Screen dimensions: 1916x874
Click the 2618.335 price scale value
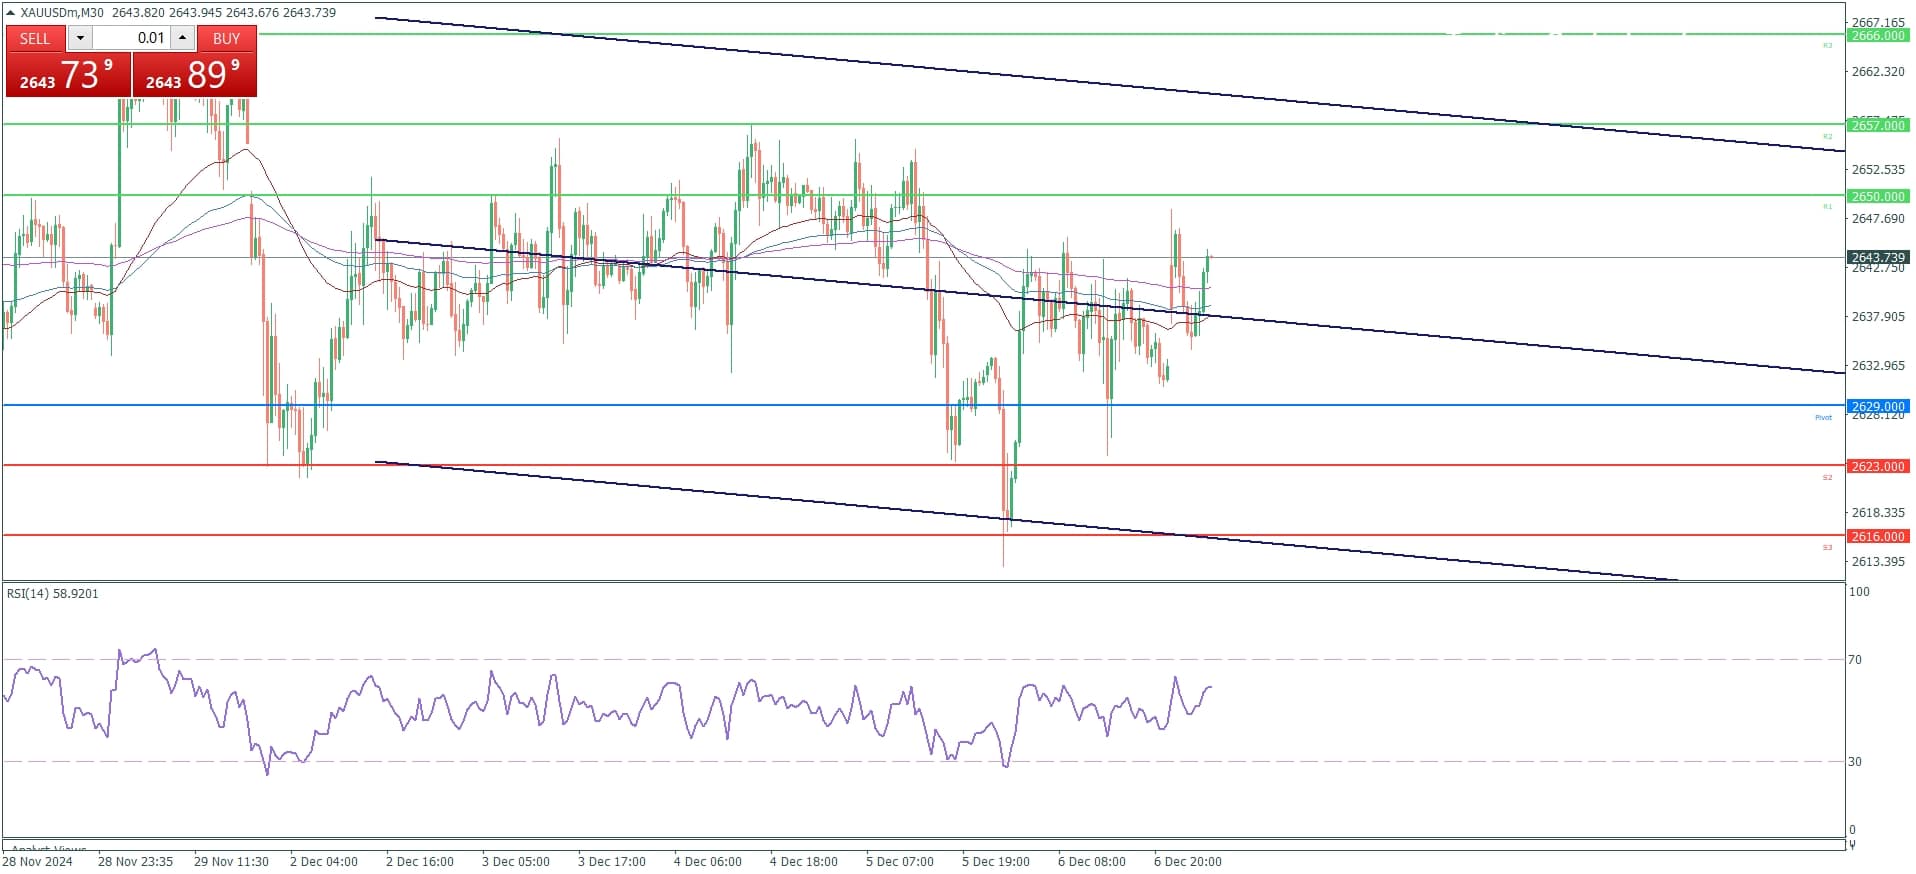pos(1878,512)
